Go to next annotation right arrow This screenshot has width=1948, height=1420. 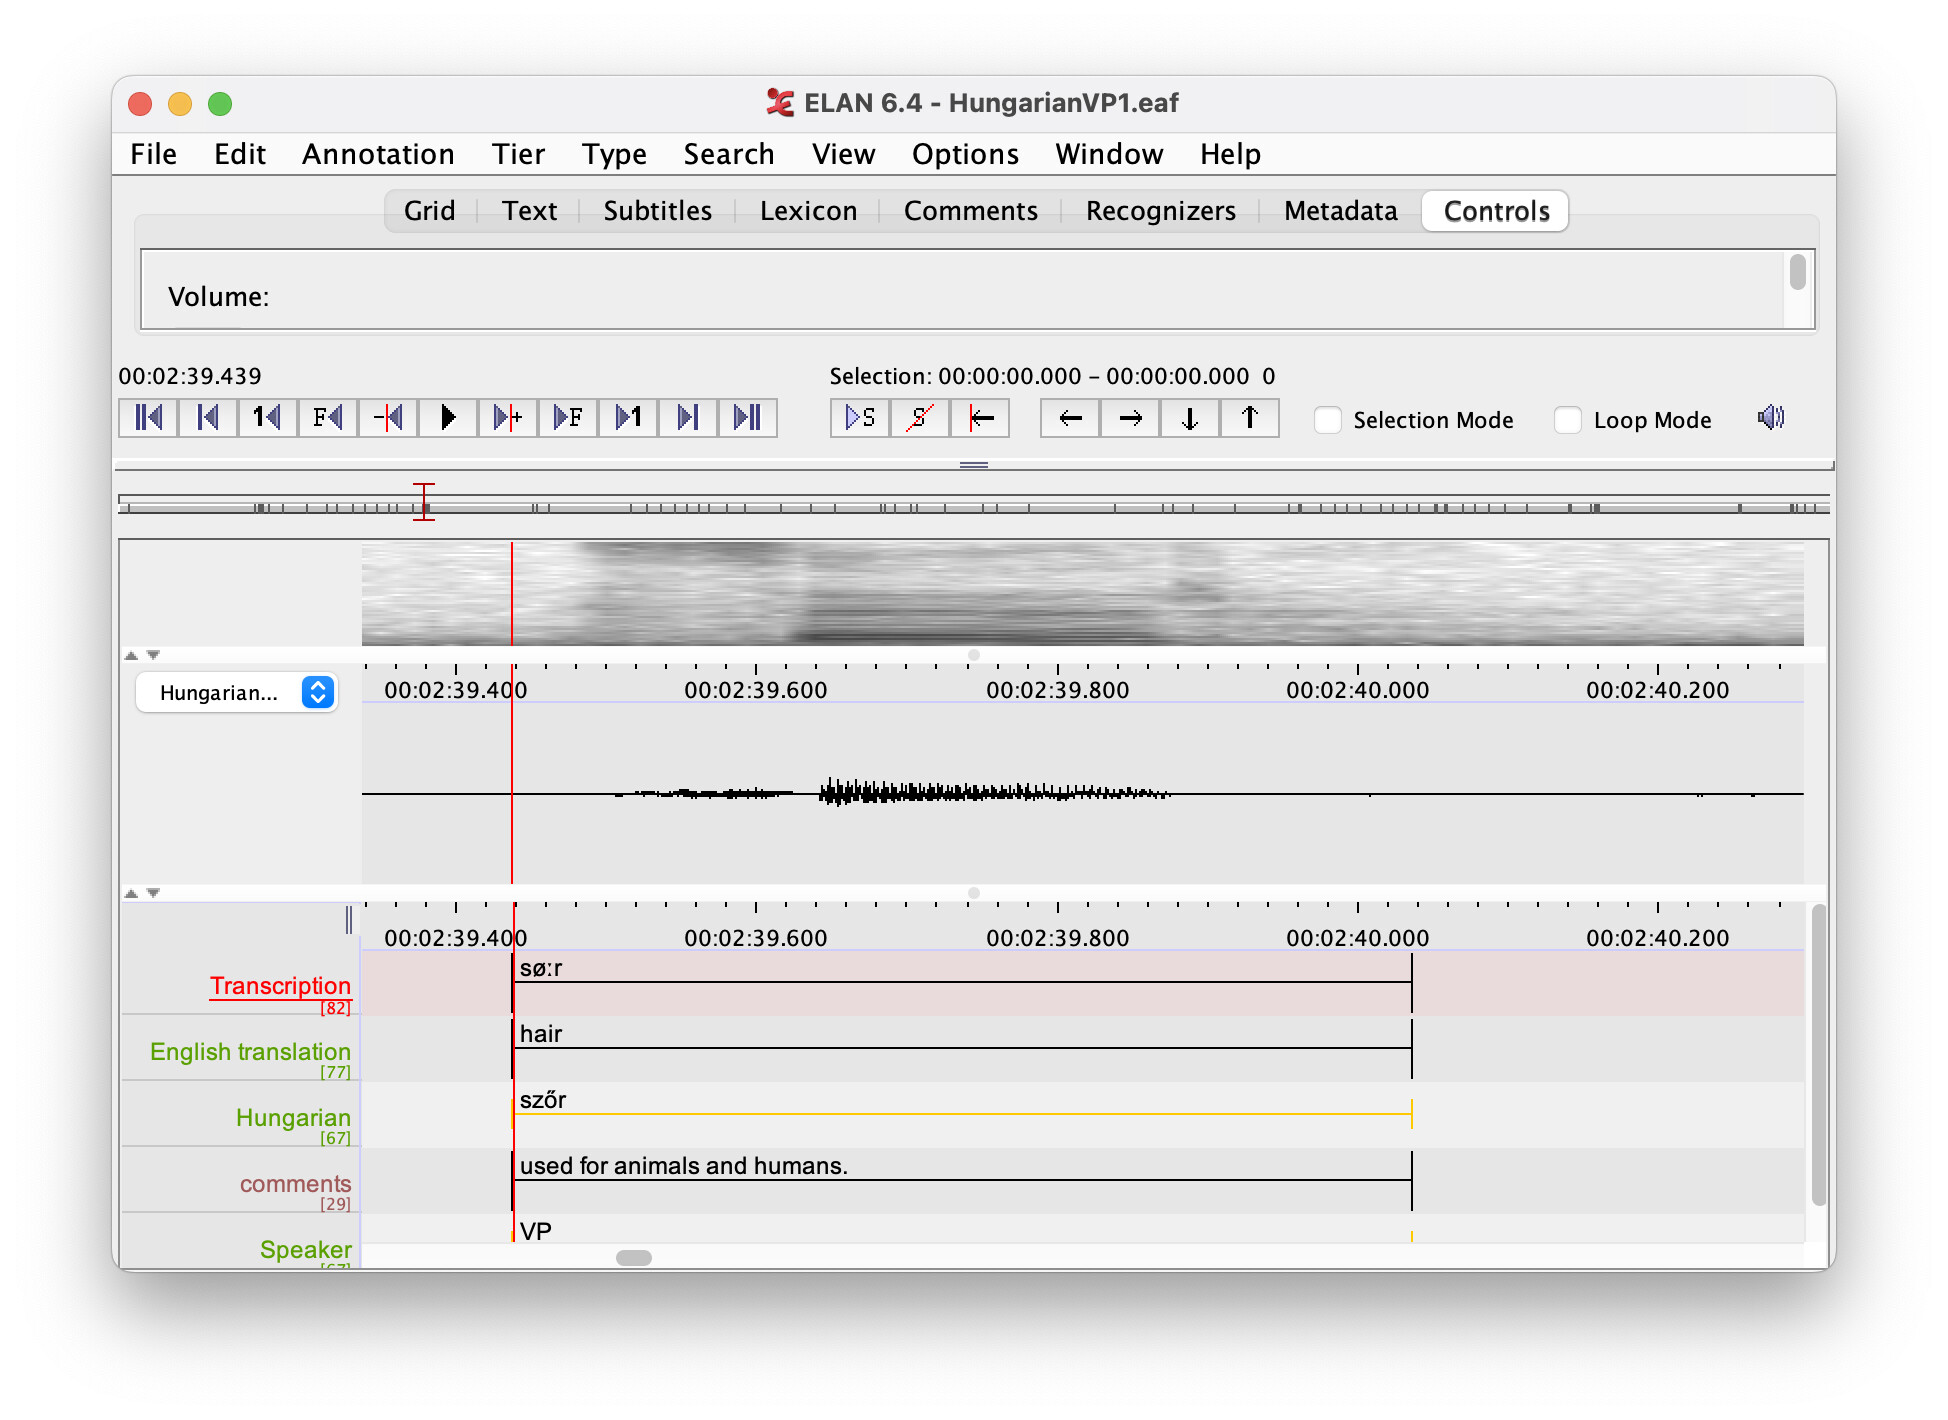(x=1130, y=417)
